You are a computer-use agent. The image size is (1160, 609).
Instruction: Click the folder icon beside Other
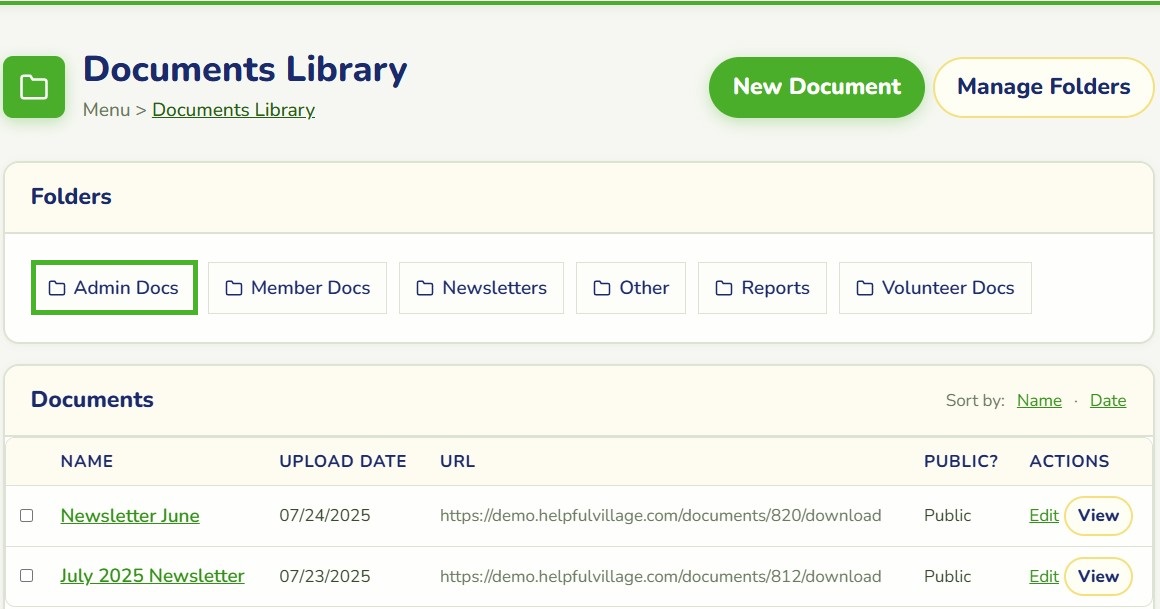(x=602, y=288)
